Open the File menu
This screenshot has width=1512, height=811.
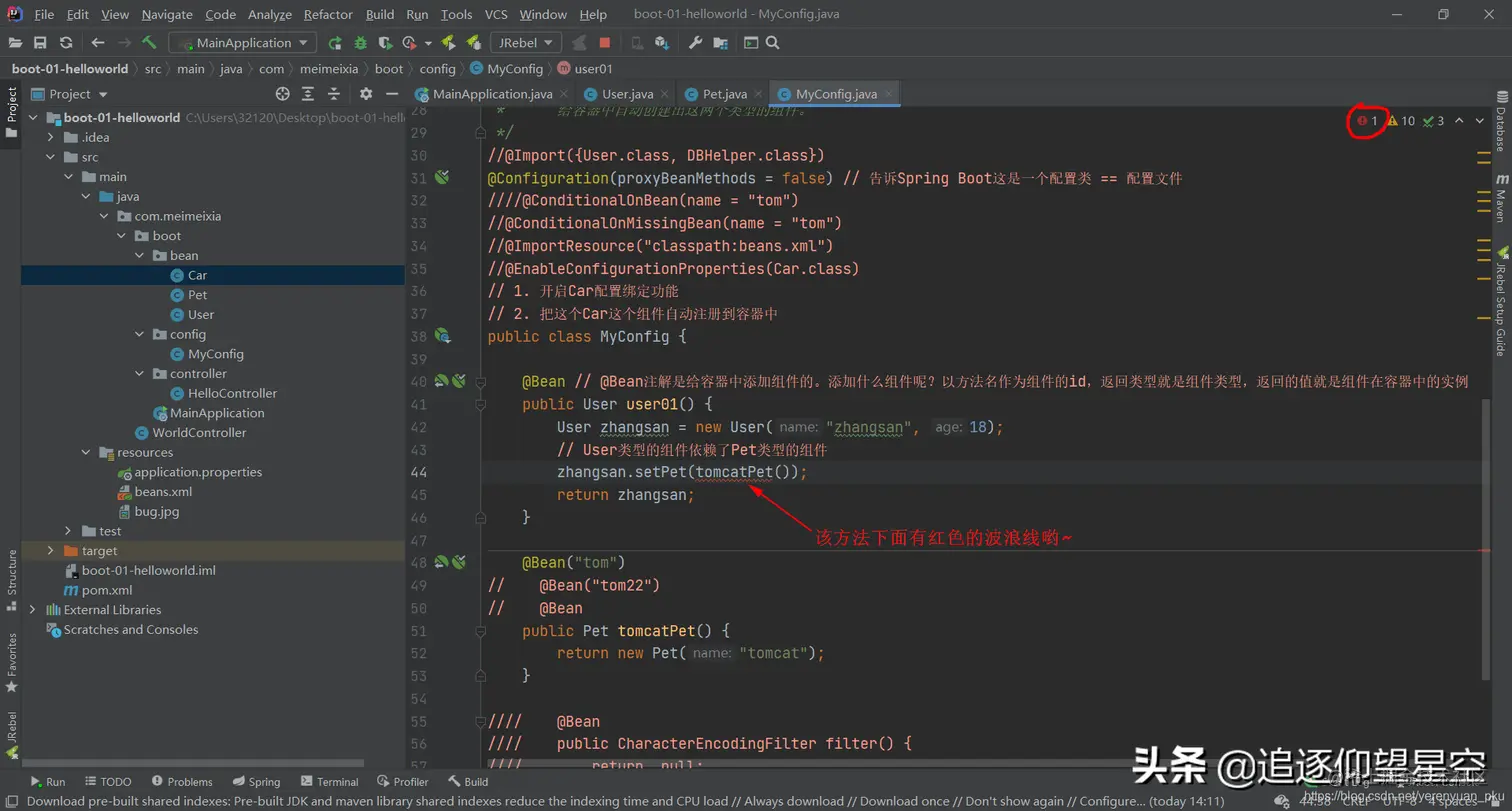[44, 15]
